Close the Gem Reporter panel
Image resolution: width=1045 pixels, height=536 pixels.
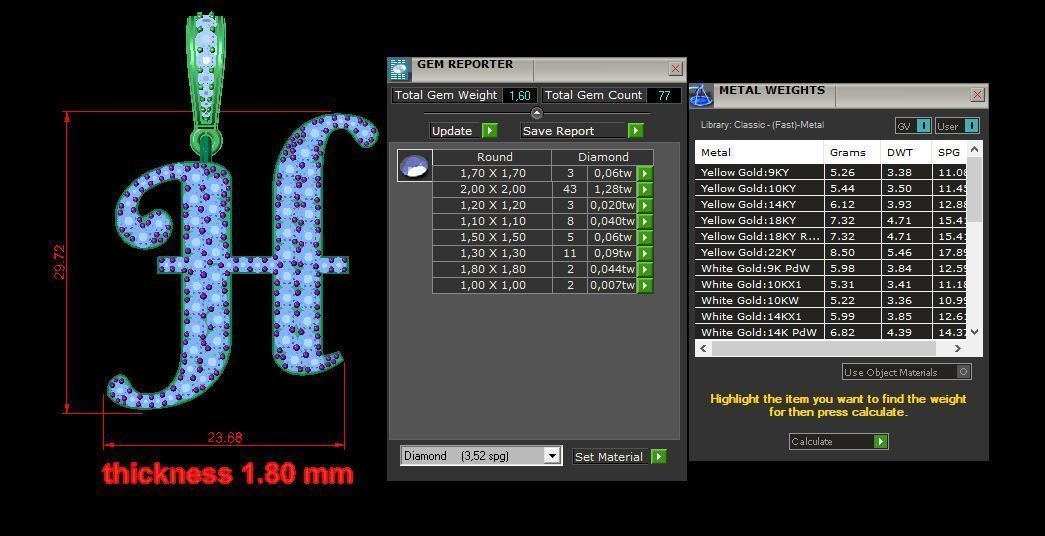675,69
